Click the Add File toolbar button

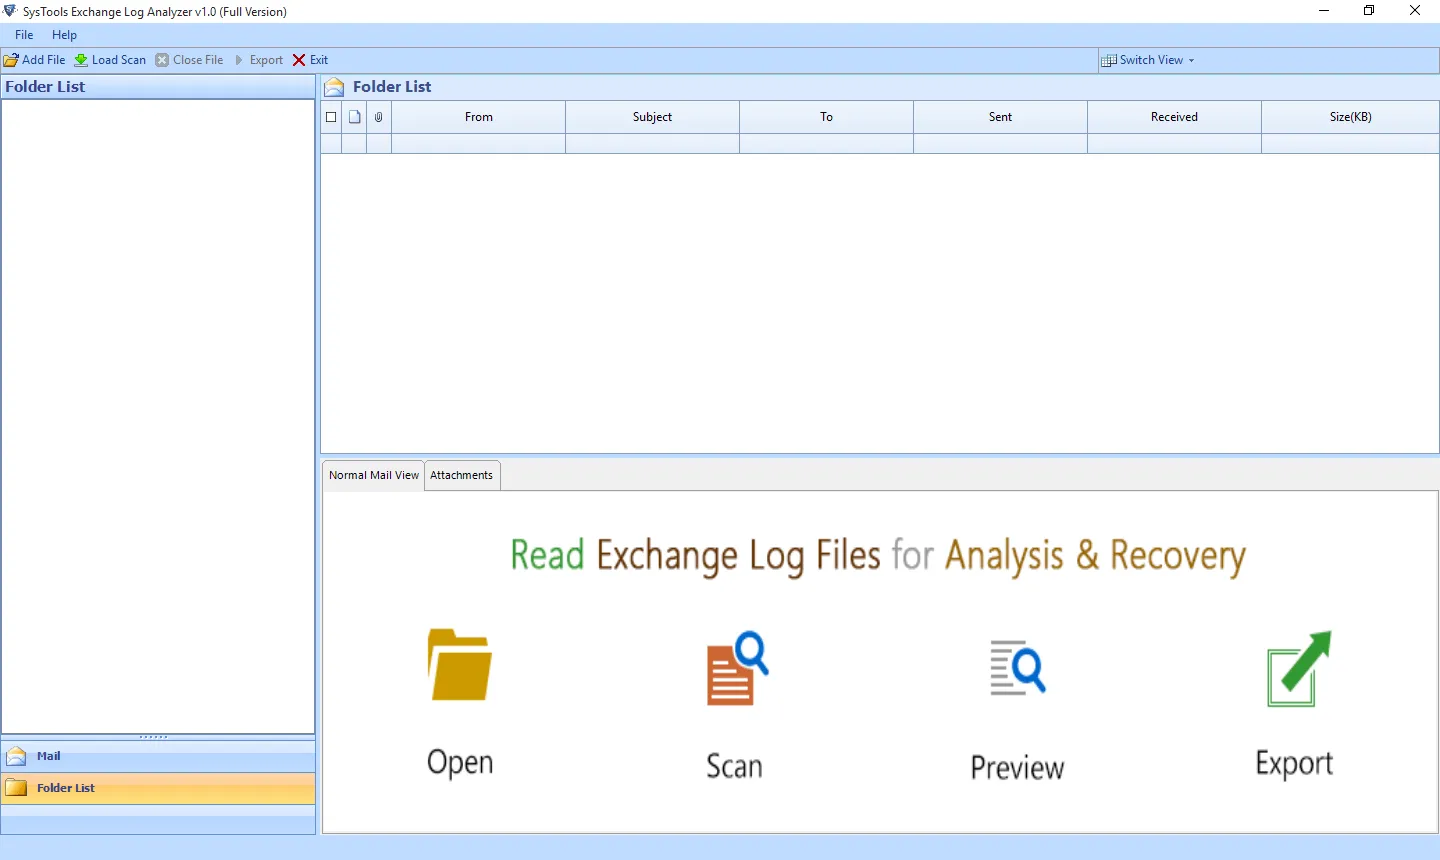pos(35,60)
